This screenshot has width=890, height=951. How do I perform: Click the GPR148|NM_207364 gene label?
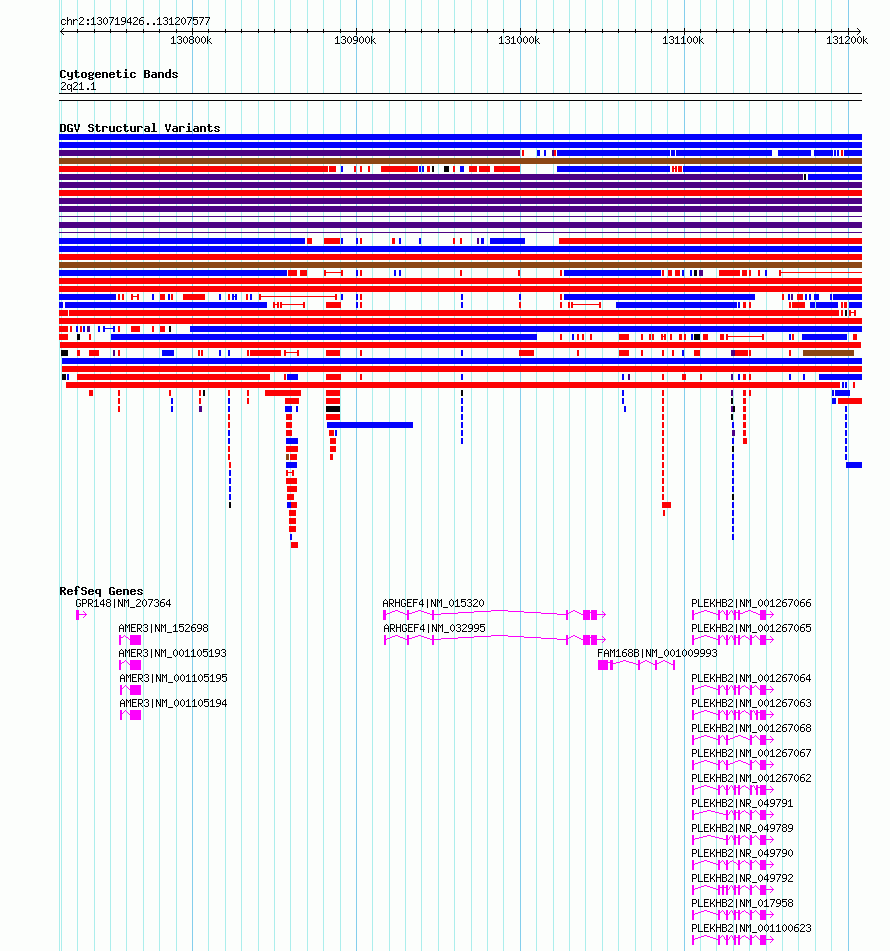click(123, 603)
